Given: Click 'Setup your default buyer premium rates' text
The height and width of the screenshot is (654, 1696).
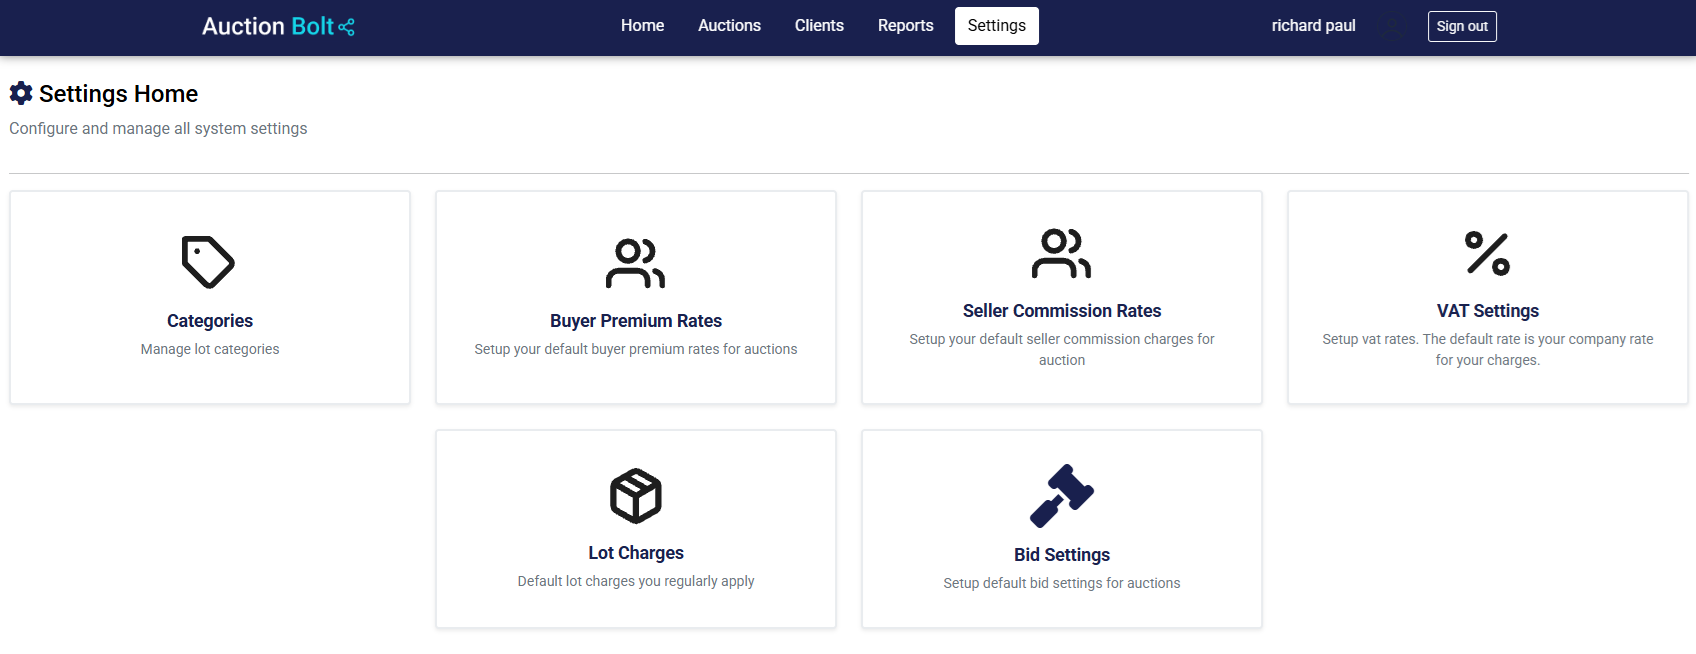Looking at the screenshot, I should 636,349.
